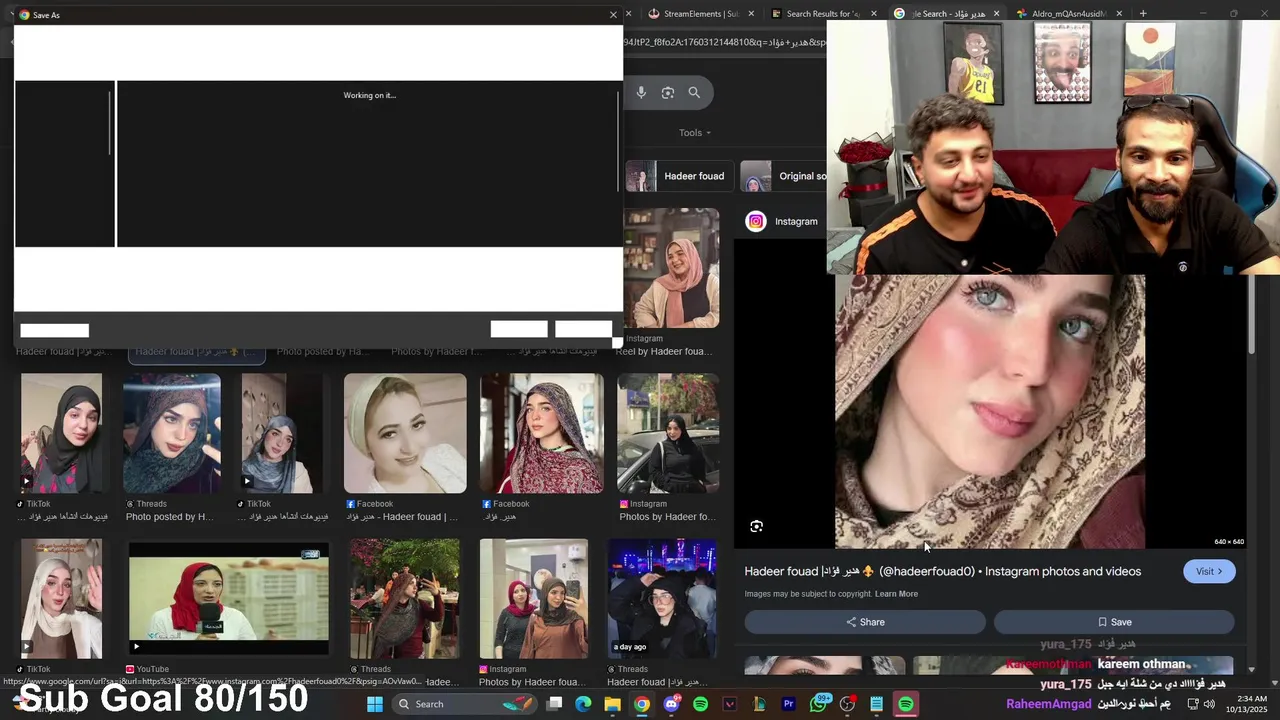Search by voice using the microphone icon
Viewport: 1280px width, 720px height.
[x=641, y=93]
